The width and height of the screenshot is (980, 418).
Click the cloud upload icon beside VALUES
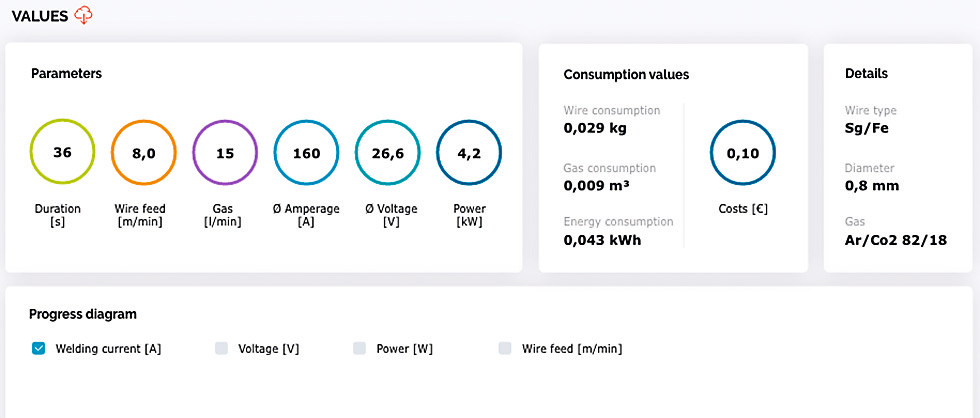(x=84, y=14)
